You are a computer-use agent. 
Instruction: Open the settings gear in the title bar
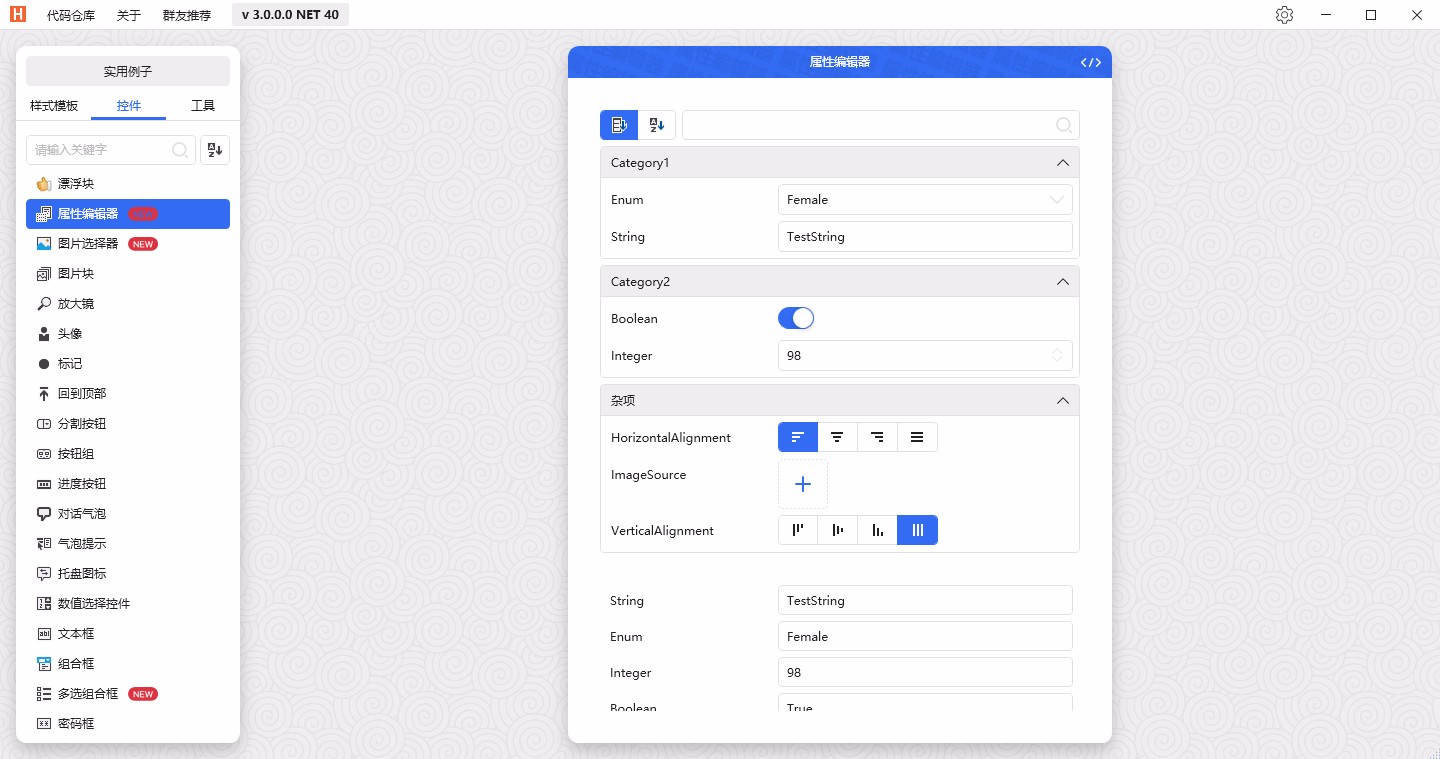(x=1284, y=14)
